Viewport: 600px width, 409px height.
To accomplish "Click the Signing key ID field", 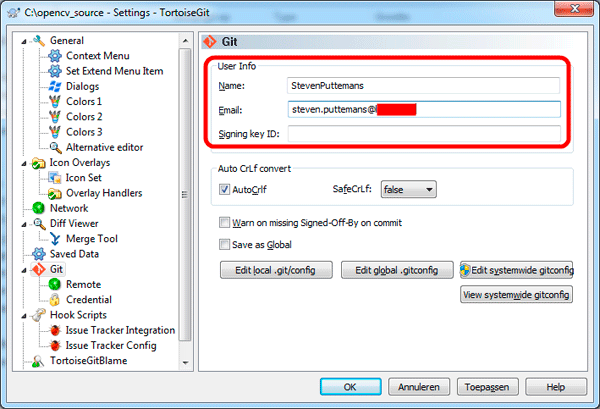I will coord(424,134).
